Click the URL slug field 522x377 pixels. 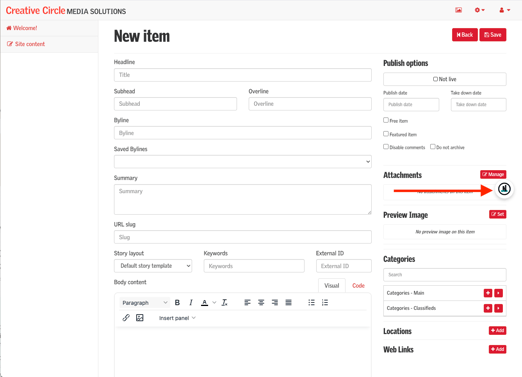point(243,237)
